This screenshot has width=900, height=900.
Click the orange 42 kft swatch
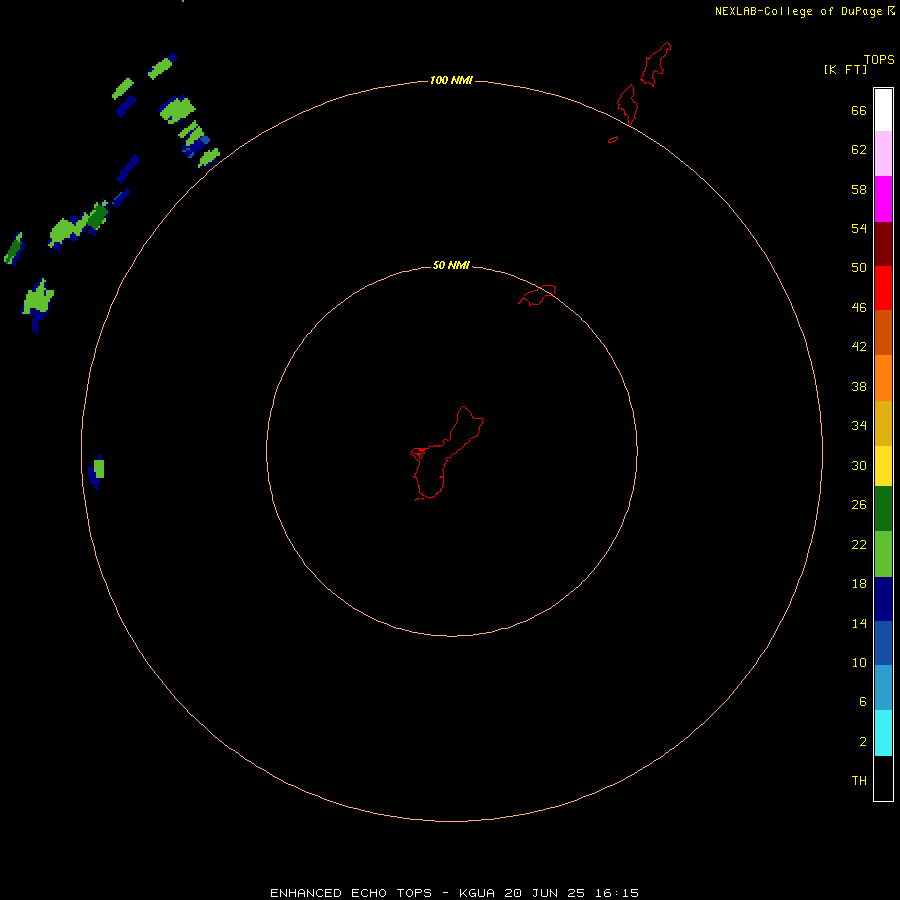tap(883, 378)
